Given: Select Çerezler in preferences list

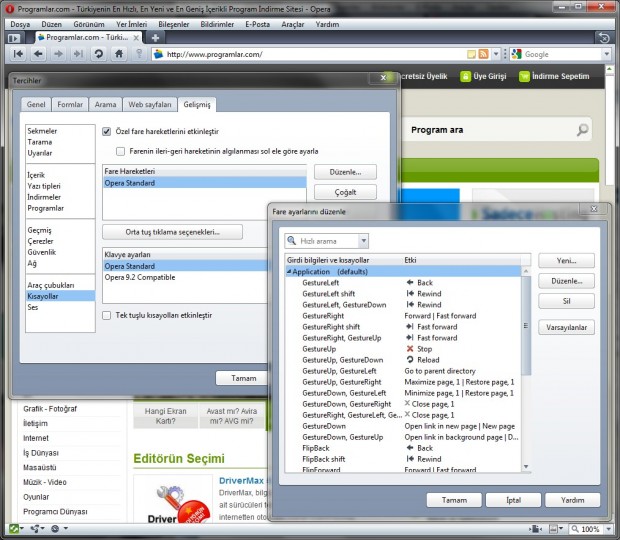Looking at the screenshot, I should [40, 241].
